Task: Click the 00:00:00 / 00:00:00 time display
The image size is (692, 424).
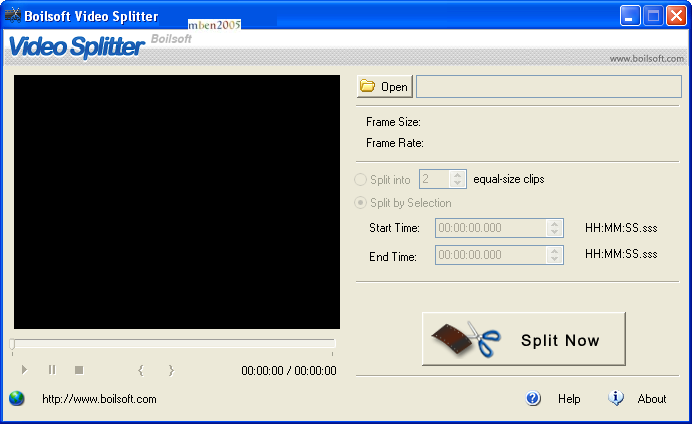Action: tap(289, 371)
